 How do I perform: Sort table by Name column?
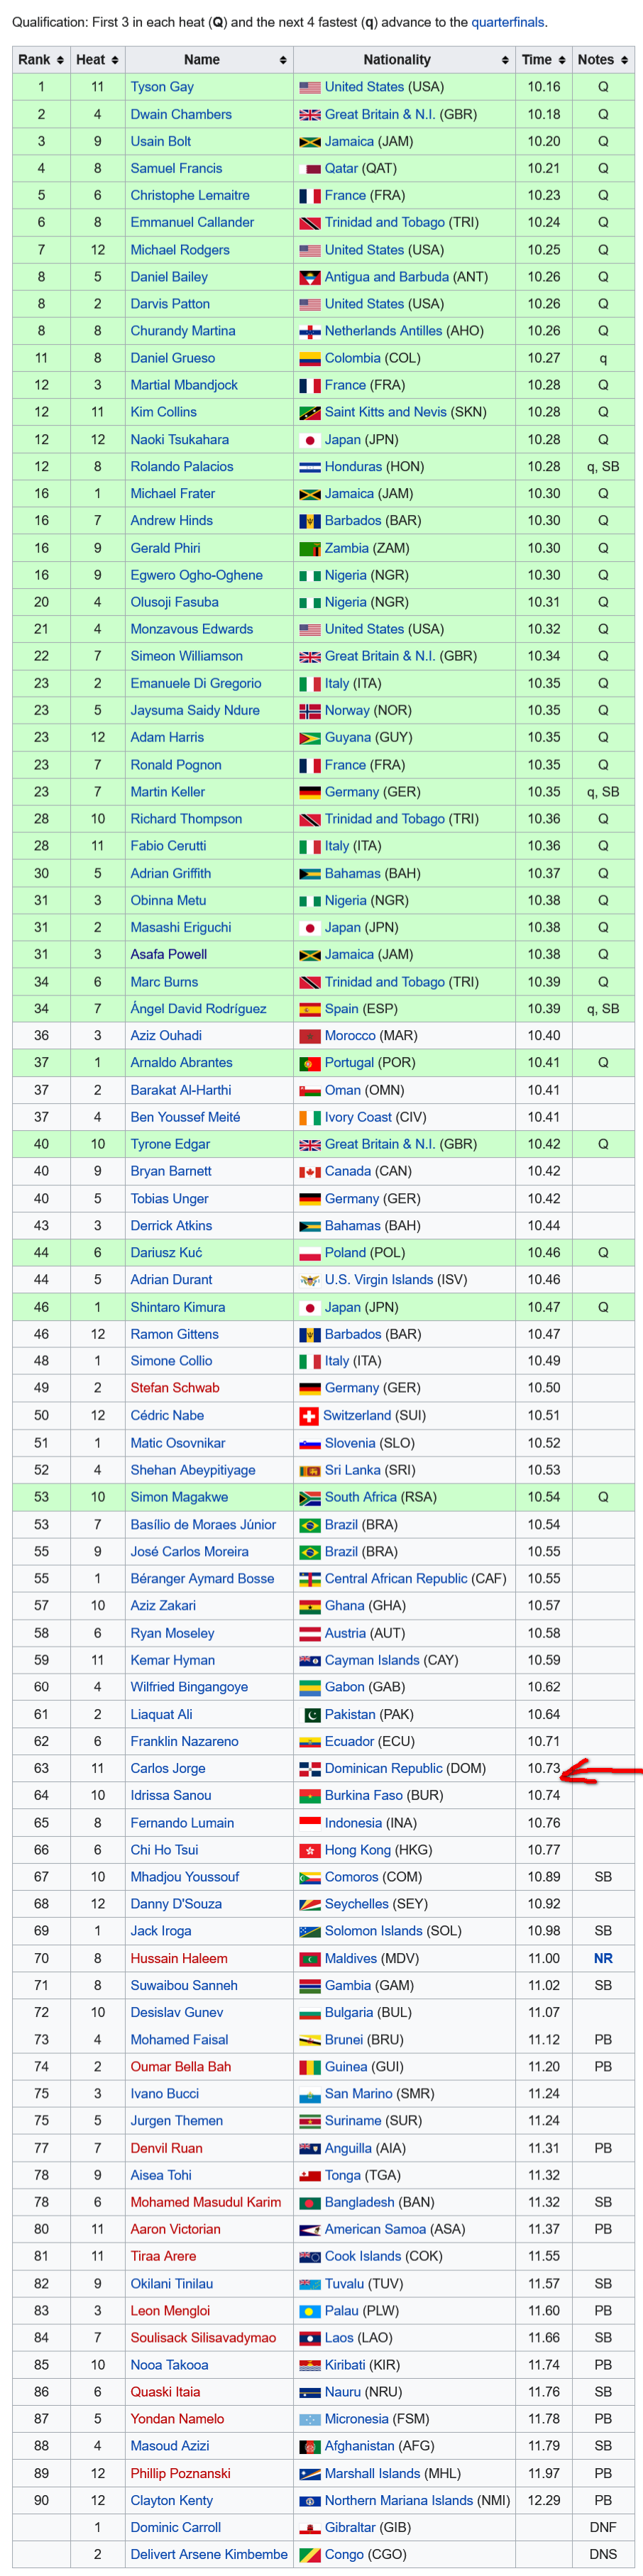pyautogui.click(x=209, y=60)
